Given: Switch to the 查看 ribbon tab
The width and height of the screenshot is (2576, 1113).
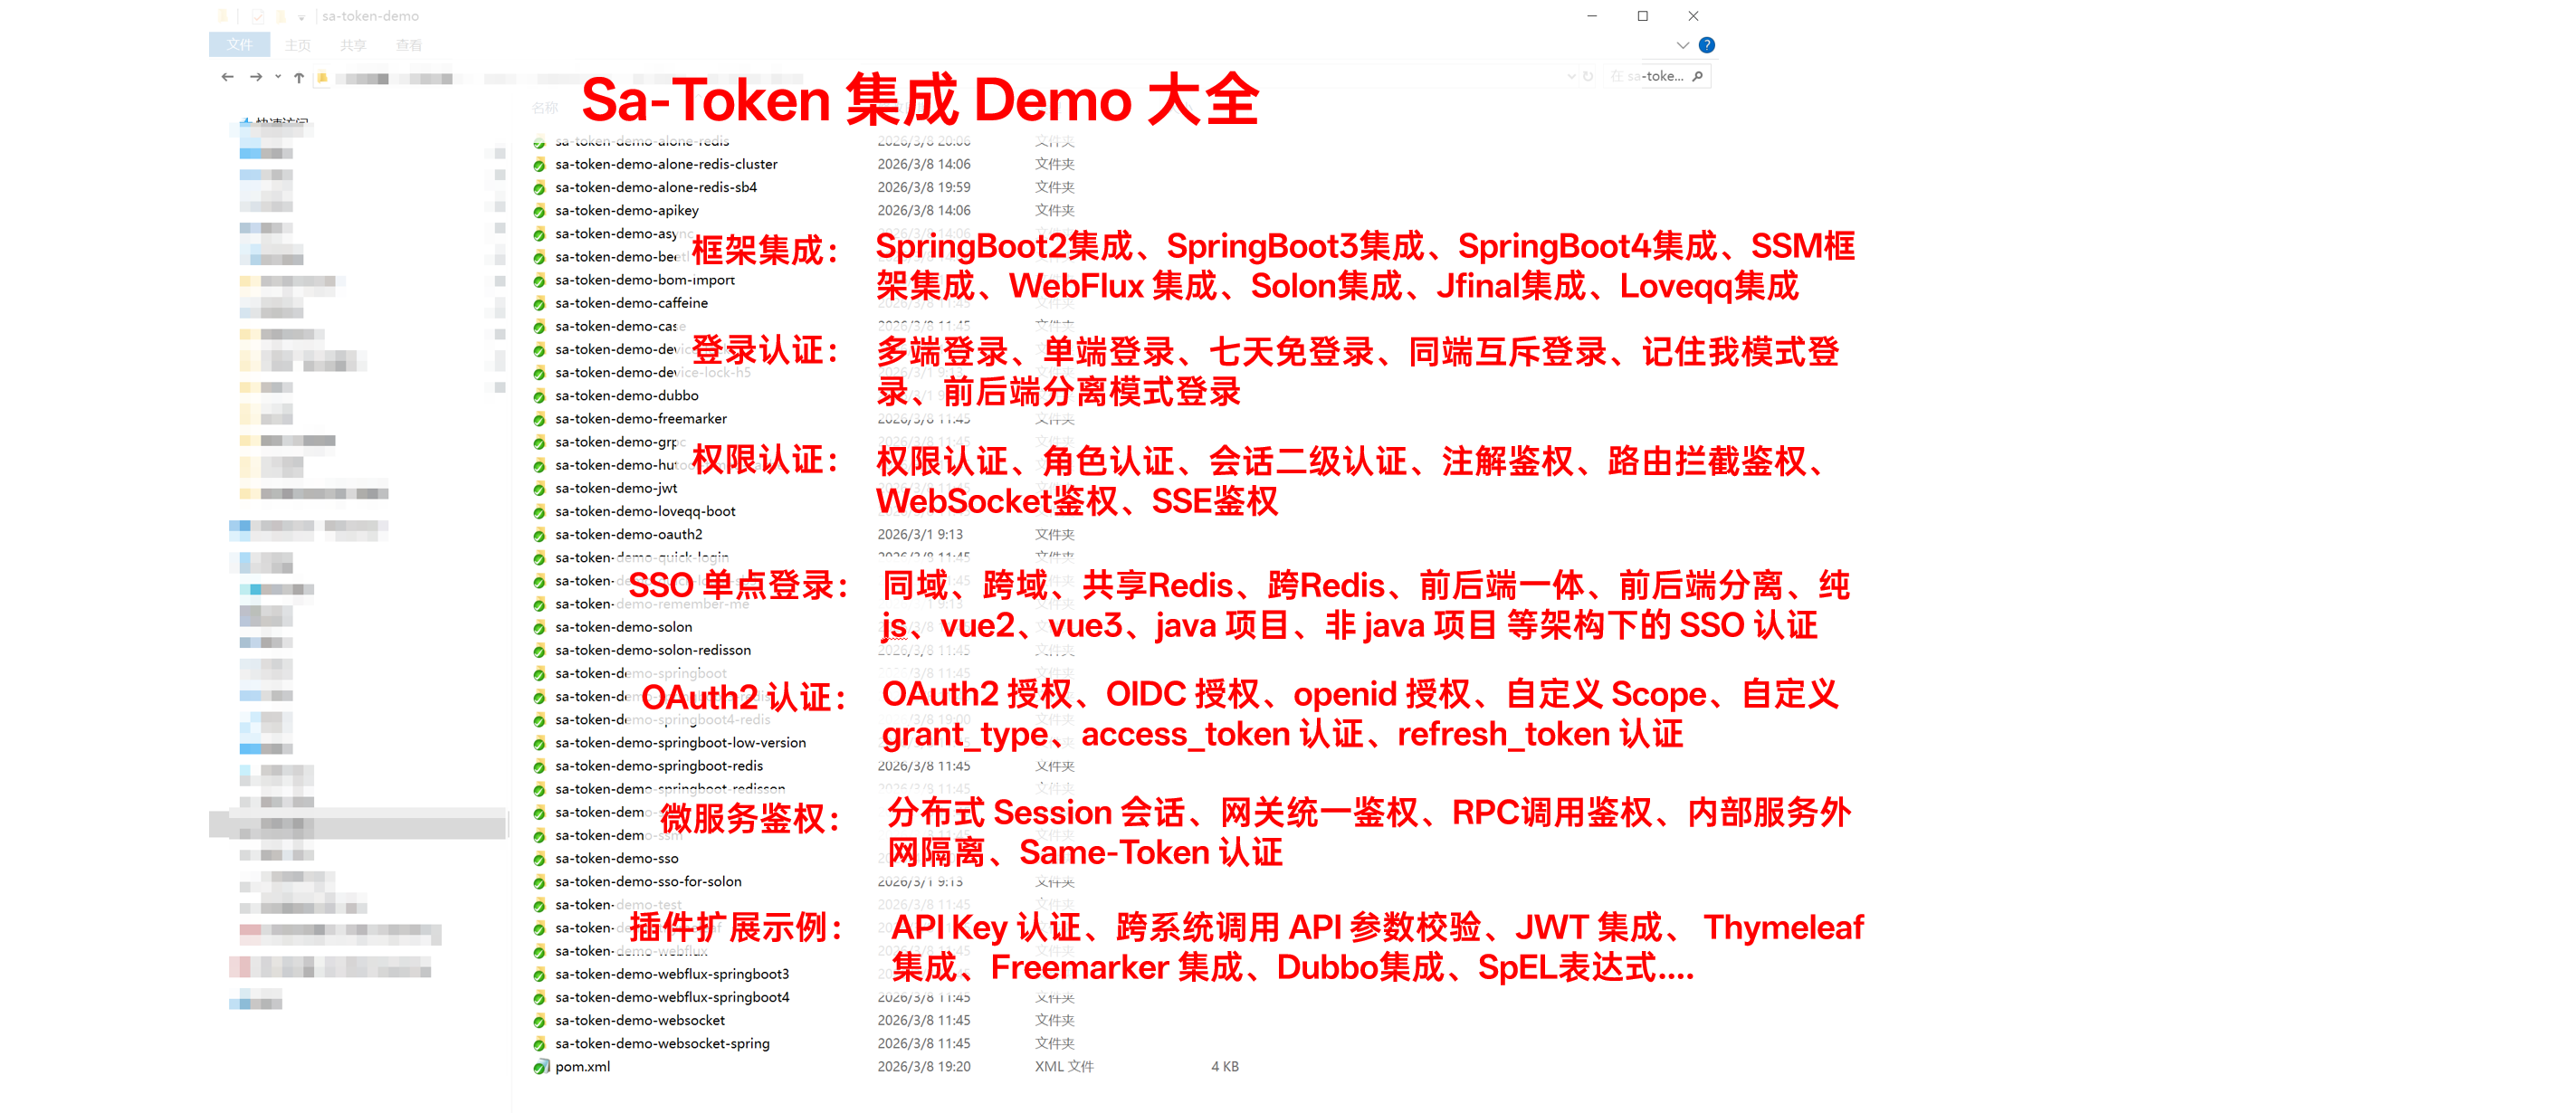Looking at the screenshot, I should [x=408, y=45].
